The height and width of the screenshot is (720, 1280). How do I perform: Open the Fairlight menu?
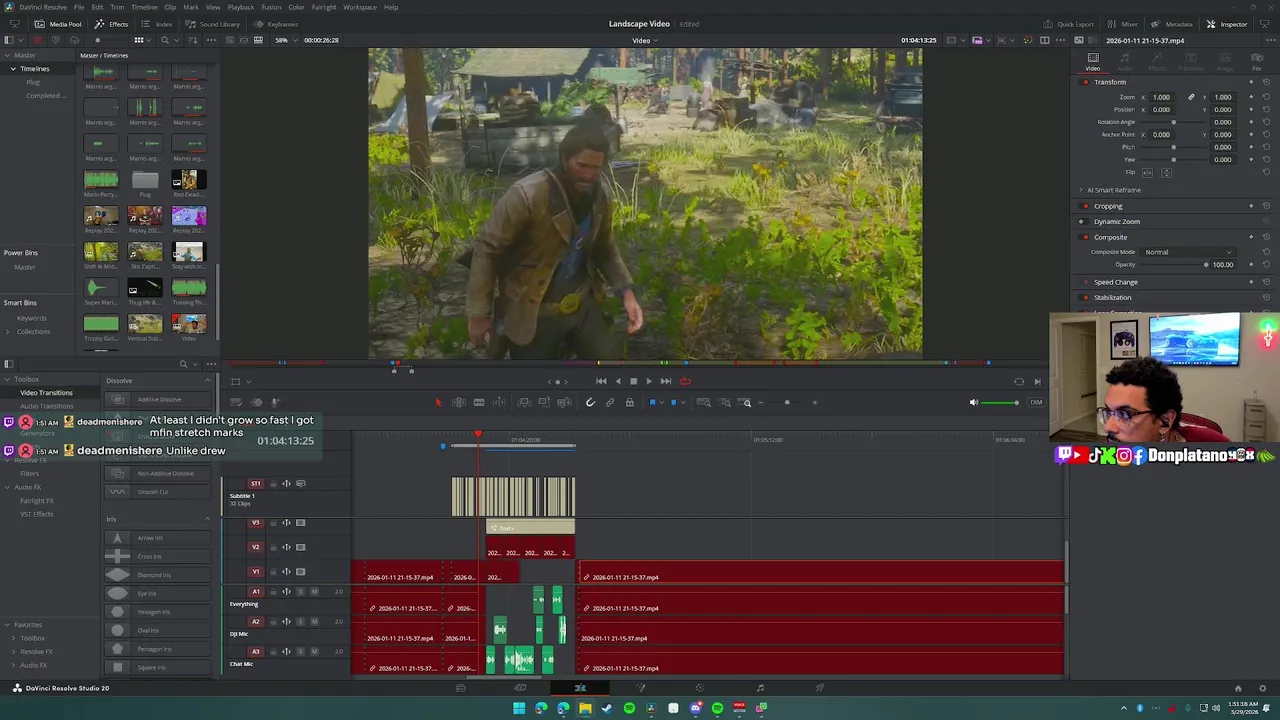[323, 7]
